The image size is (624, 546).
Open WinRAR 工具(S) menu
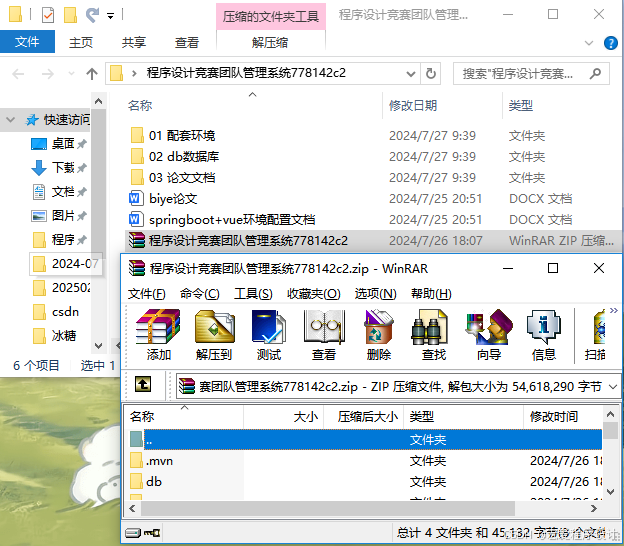tap(253, 294)
